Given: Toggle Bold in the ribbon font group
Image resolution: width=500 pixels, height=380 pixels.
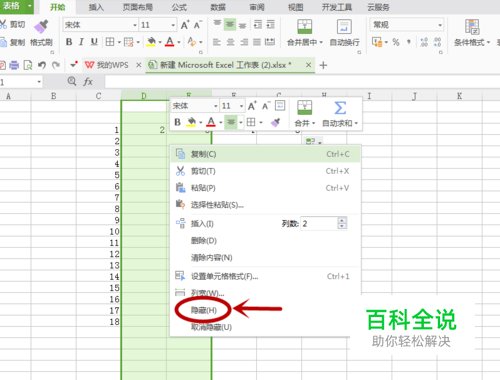Looking at the screenshot, I should [x=69, y=42].
